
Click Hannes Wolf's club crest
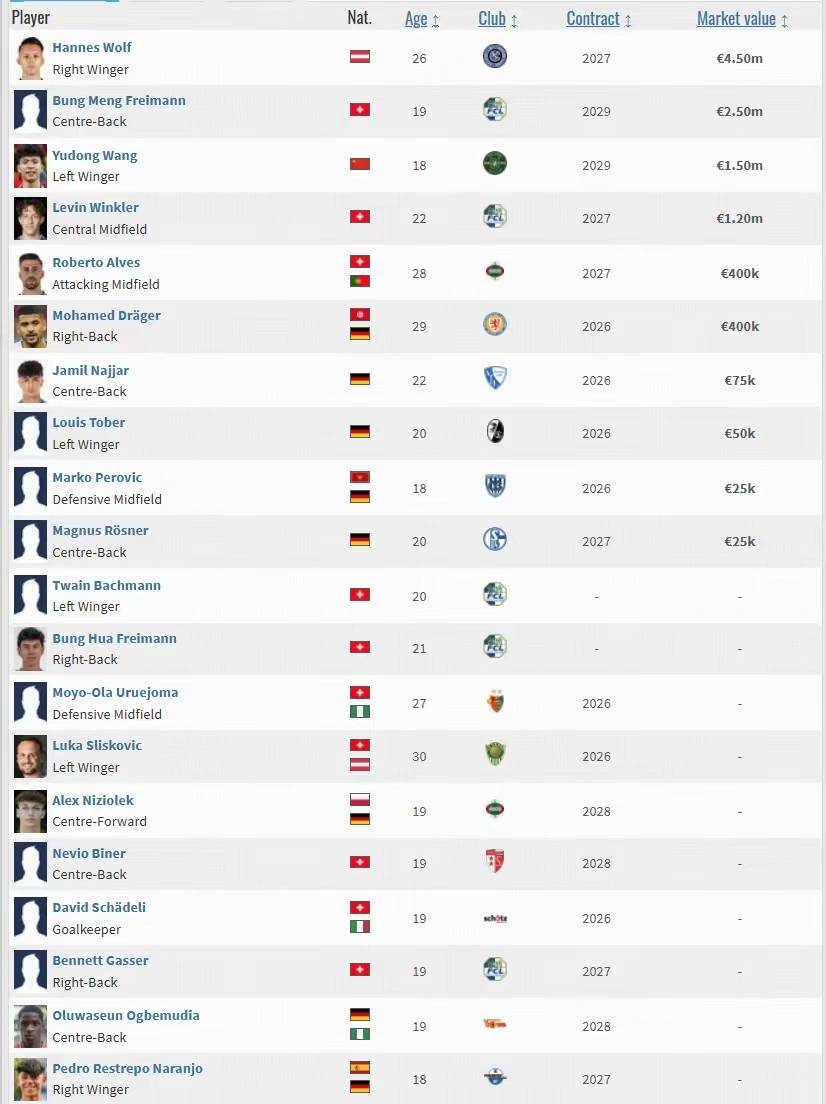click(494, 57)
